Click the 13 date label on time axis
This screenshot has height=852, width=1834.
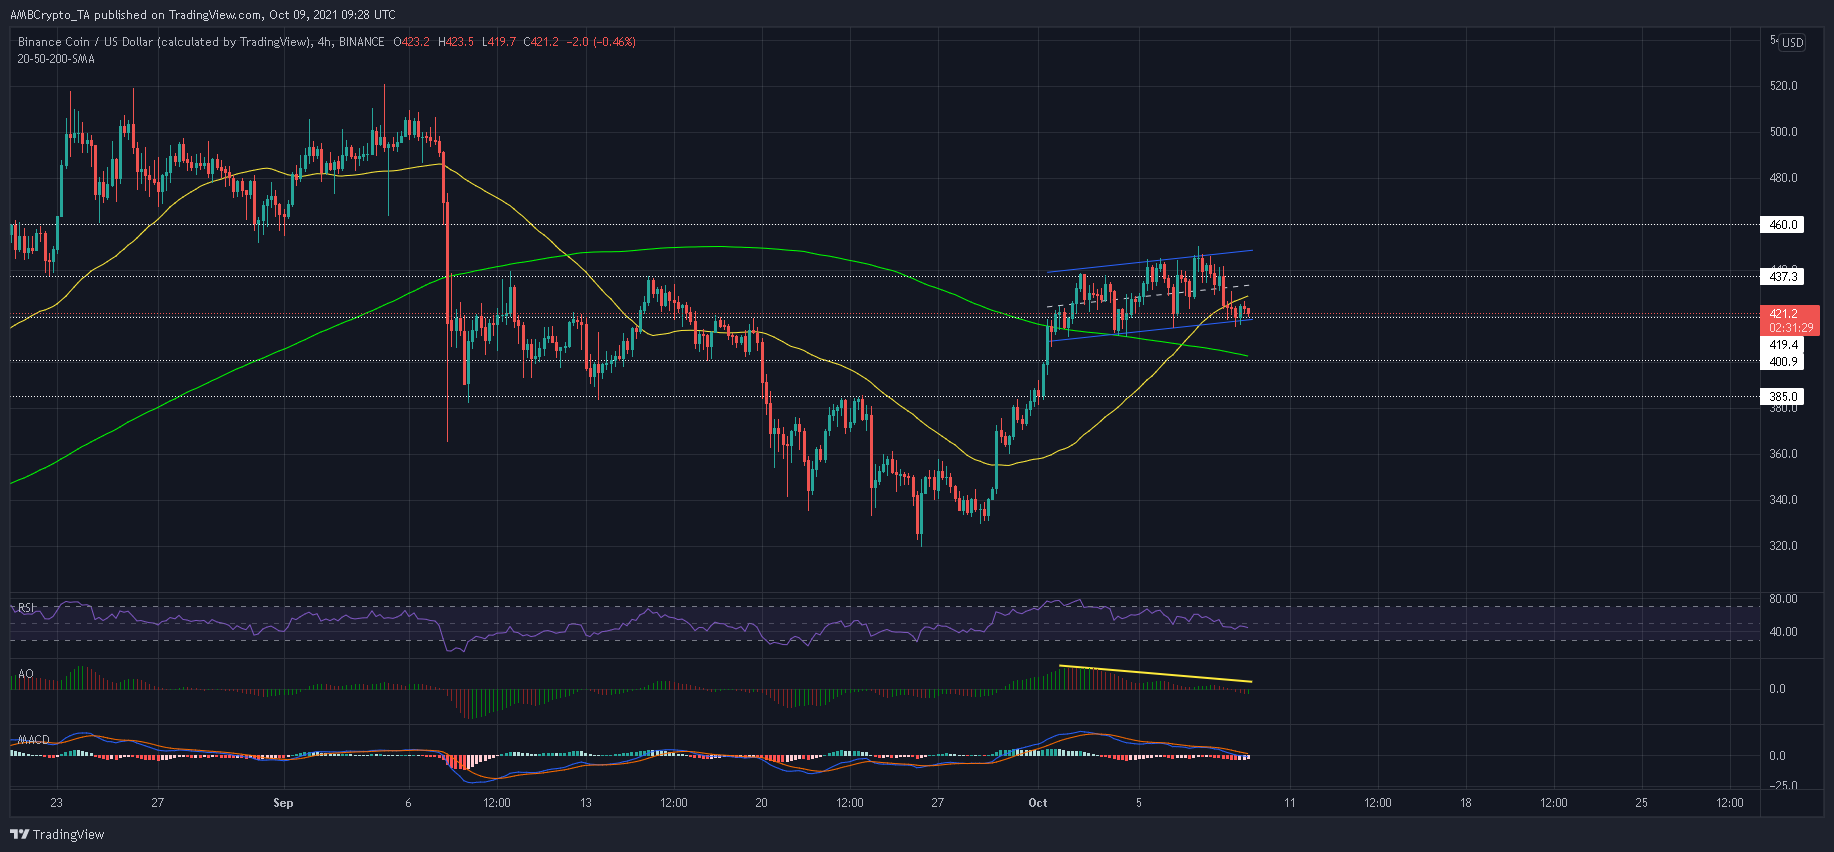coord(586,803)
